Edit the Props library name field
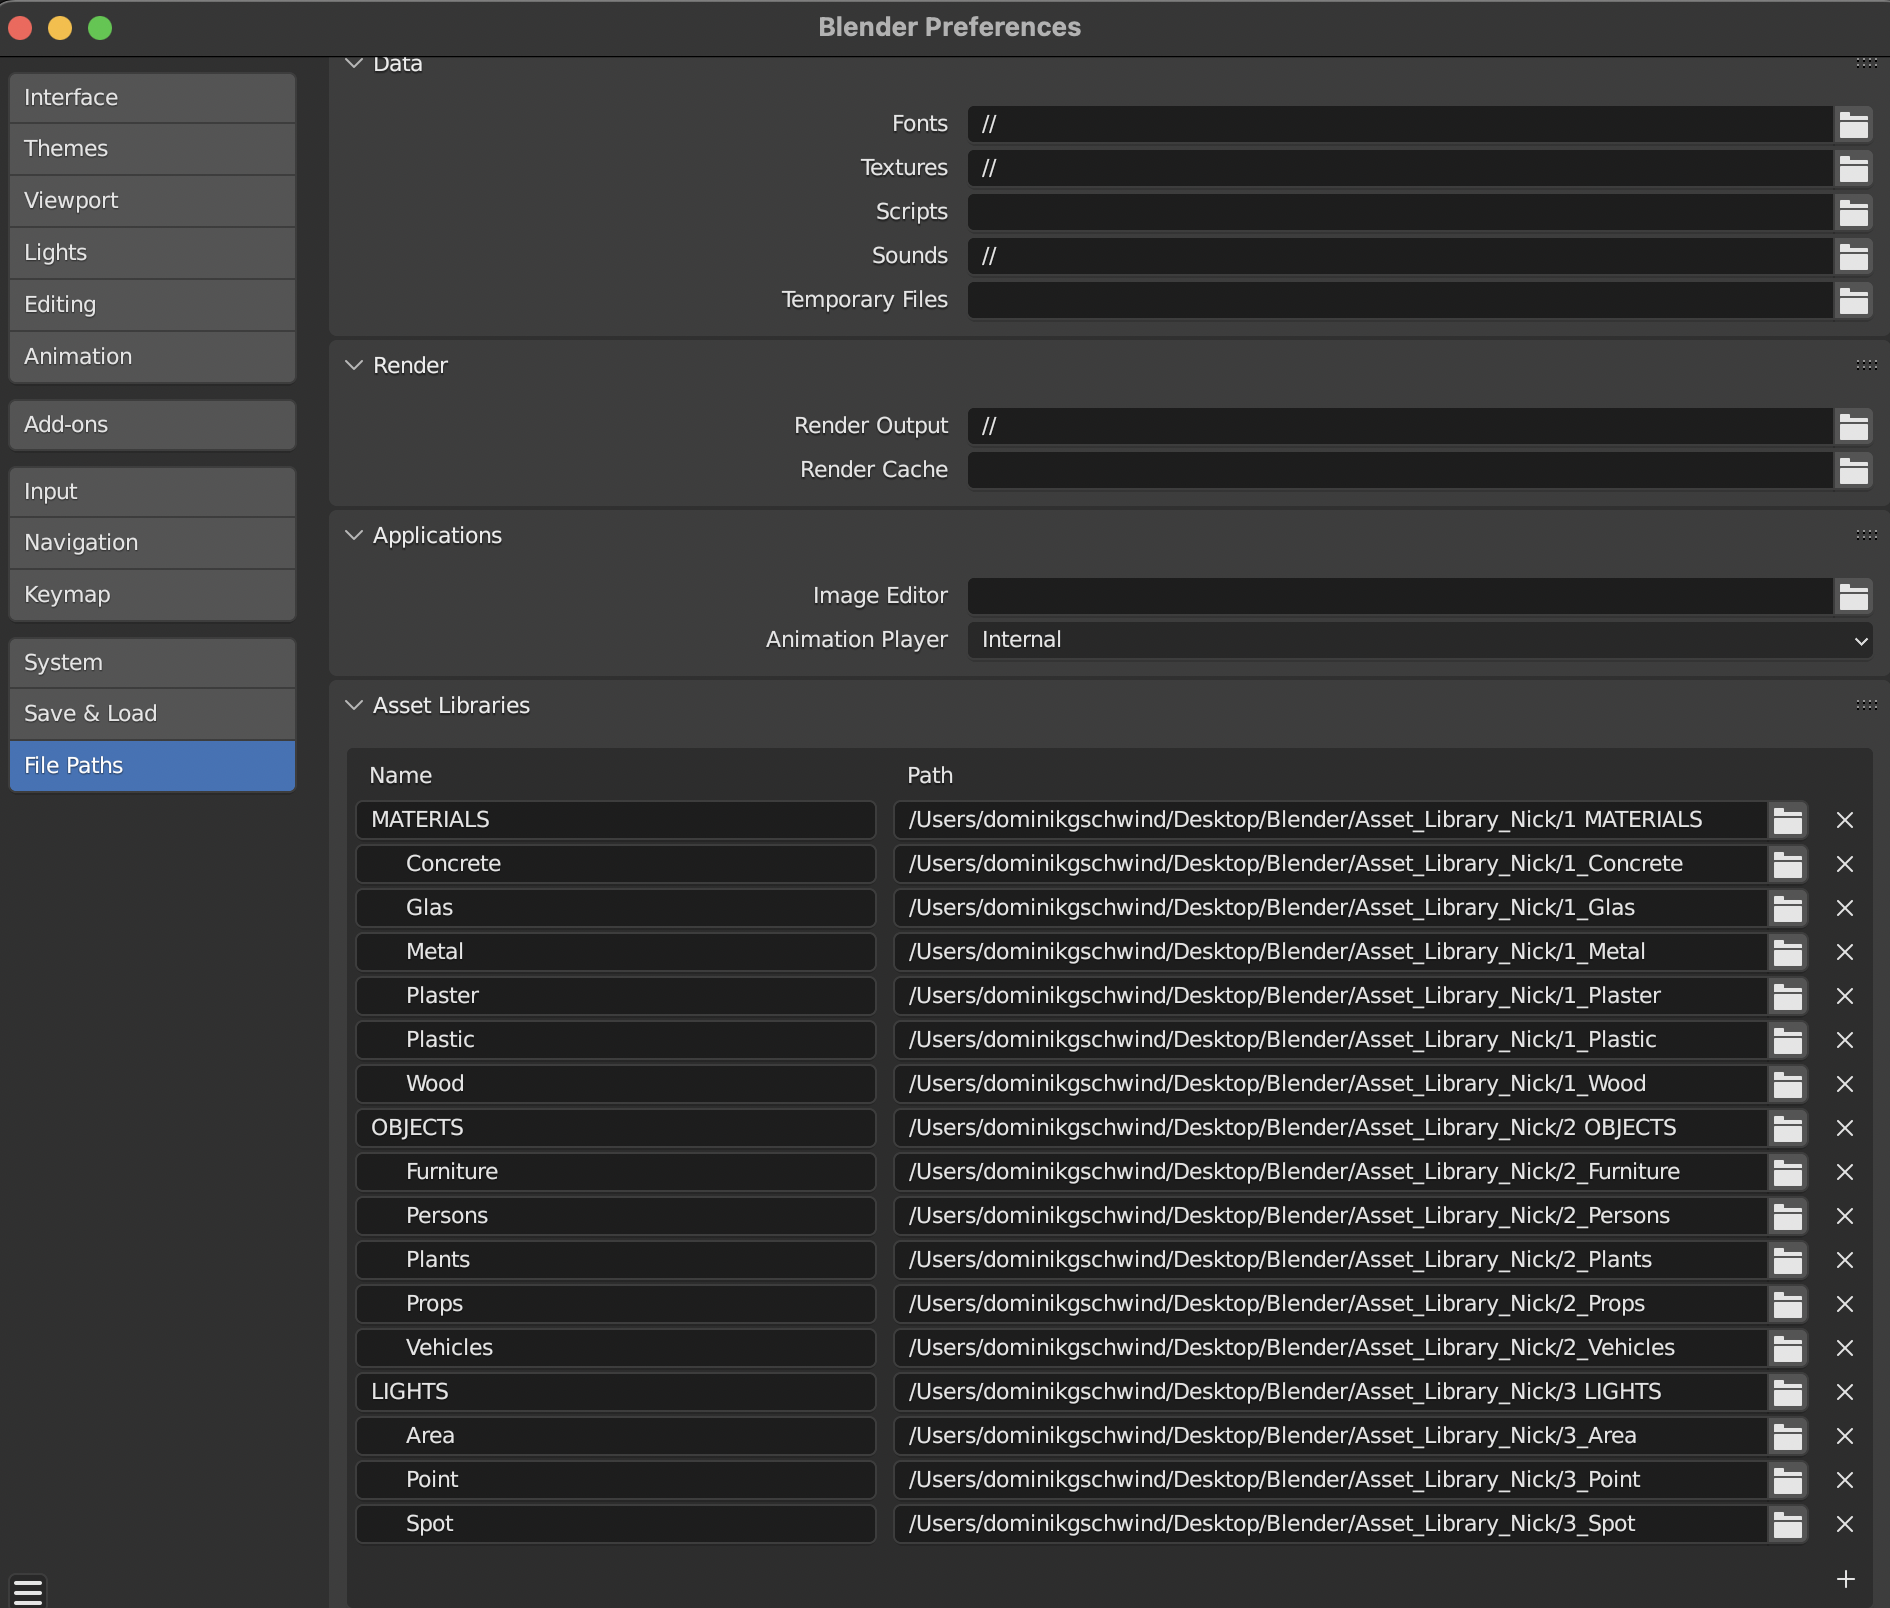1890x1608 pixels. pyautogui.click(x=616, y=1304)
